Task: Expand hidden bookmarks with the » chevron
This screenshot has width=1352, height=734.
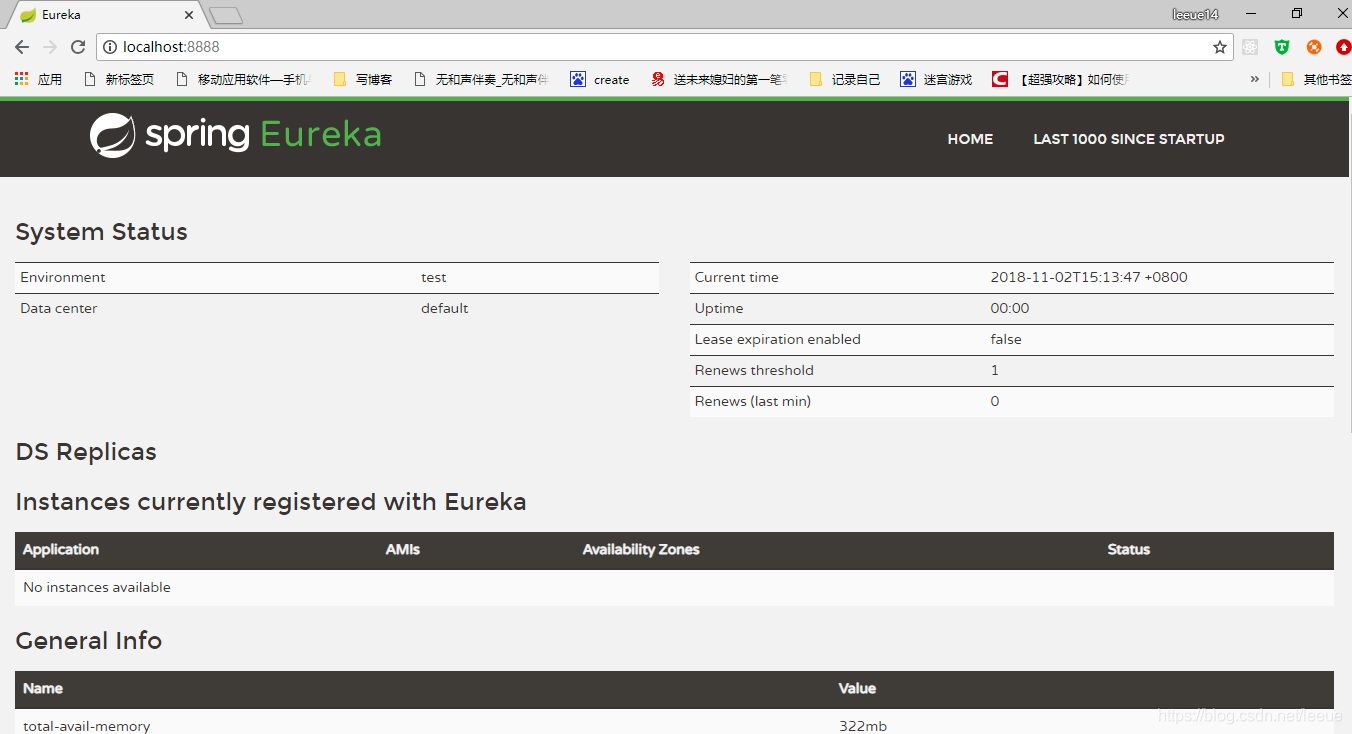Action: coord(1255,79)
